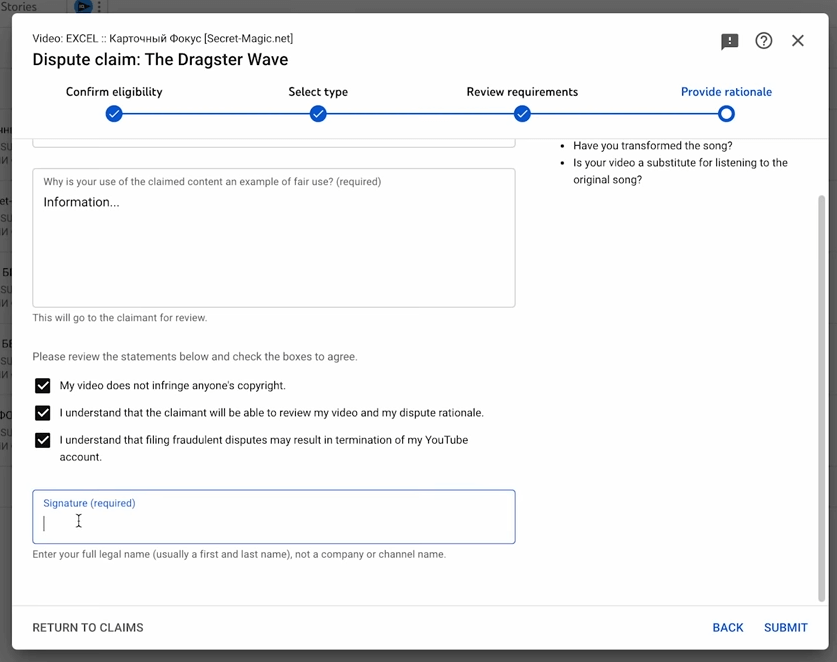Click the BACK button
The height and width of the screenshot is (662, 837).
[x=728, y=627]
